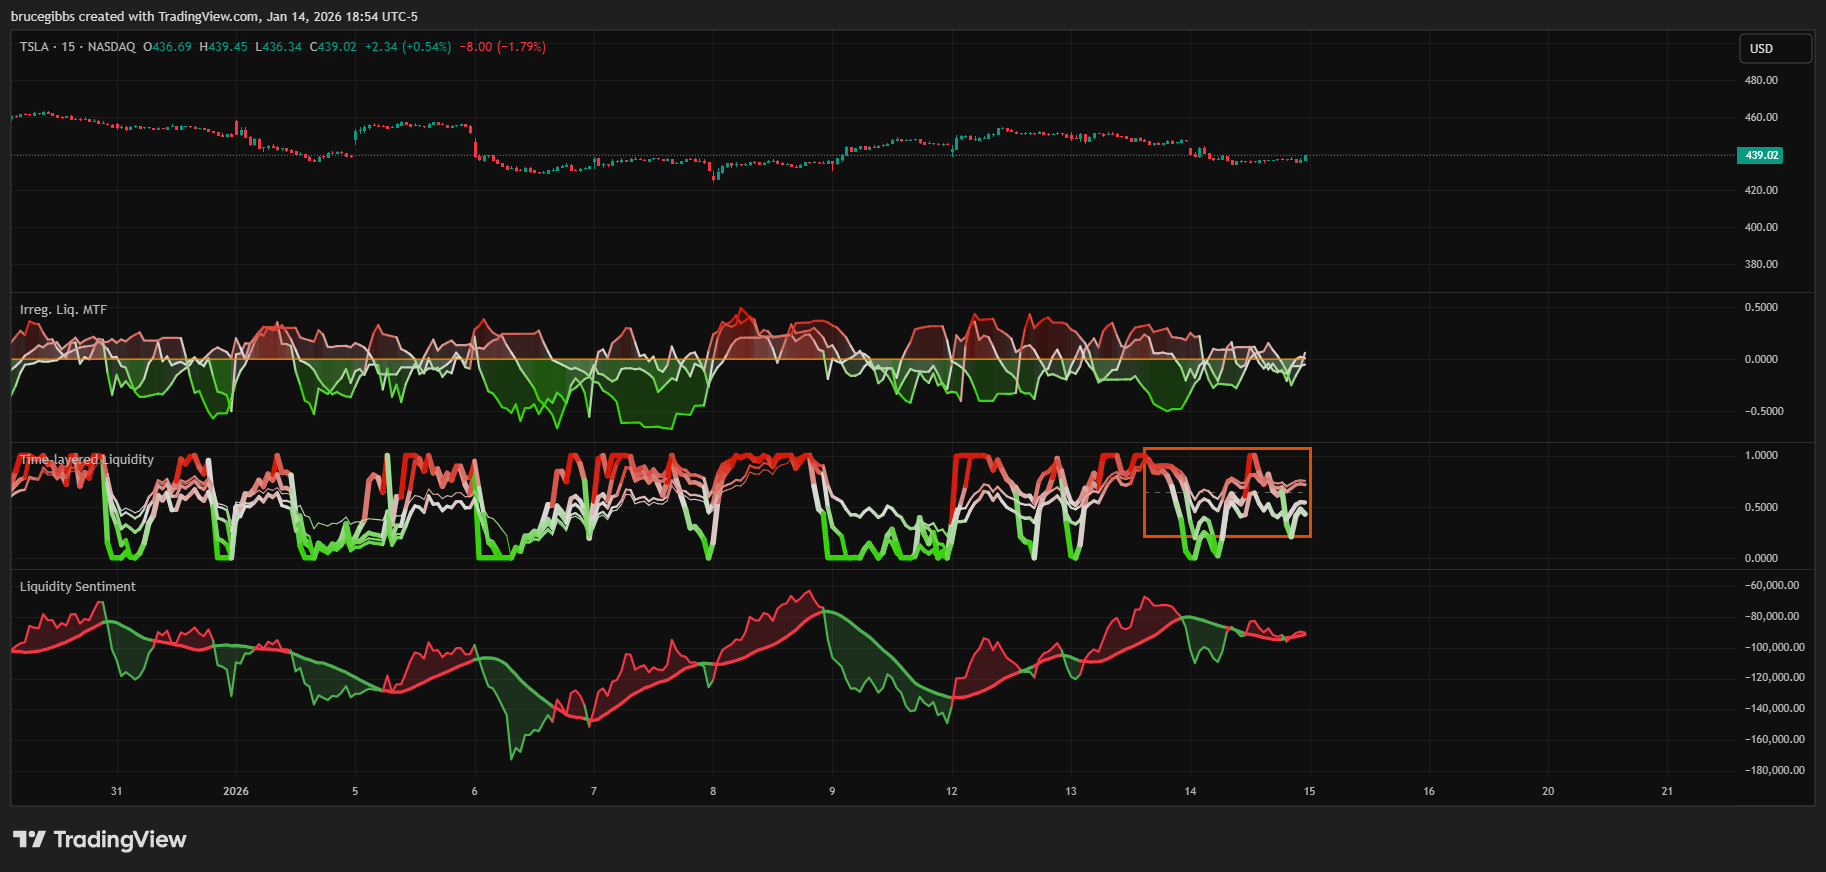
Task: Click the Time-layered Liquidity indicator title
Action: pos(87,460)
